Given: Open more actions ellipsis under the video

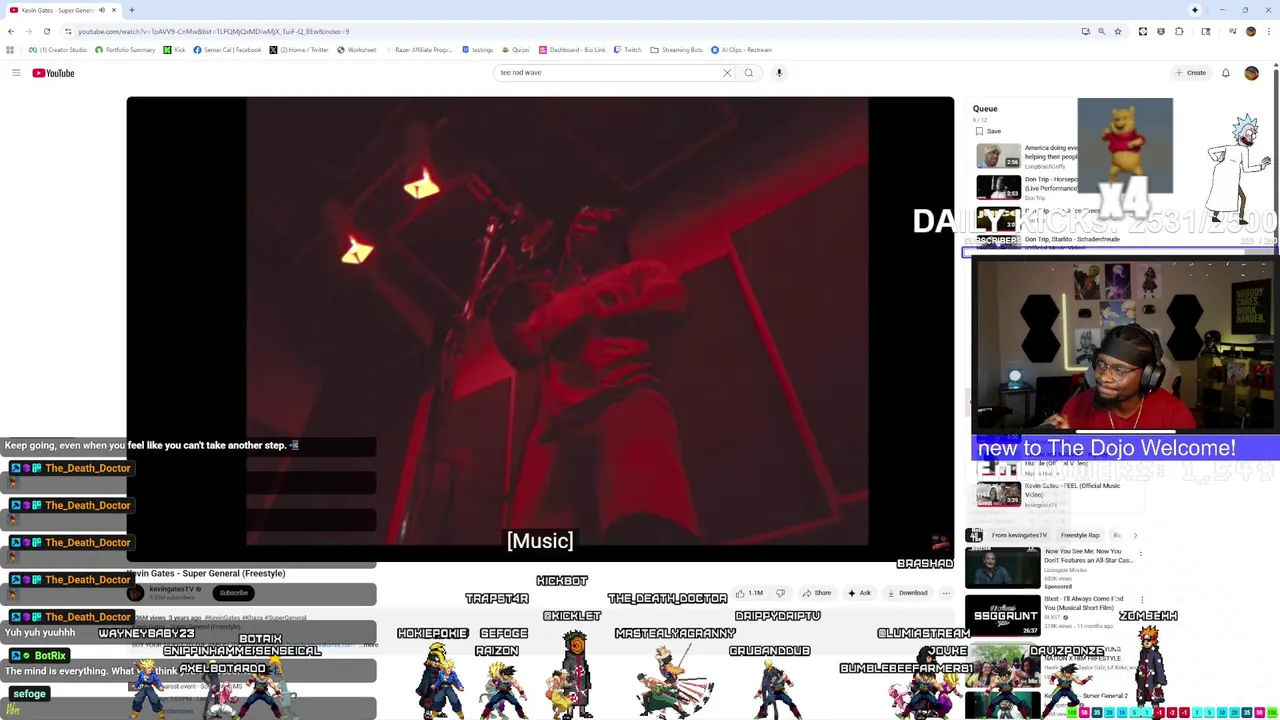Looking at the screenshot, I should pos(946,593).
